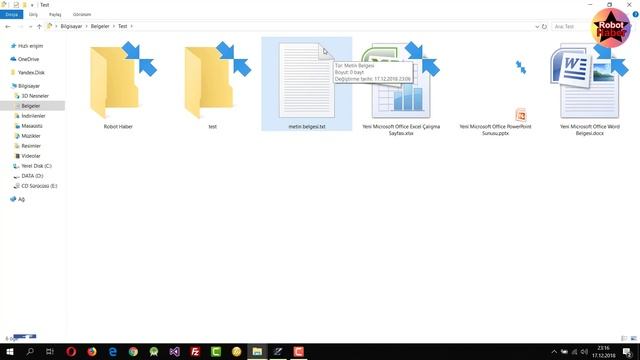640x360 pixels.
Task: Click the metin belgesi.txt file name
Action: (x=307, y=127)
